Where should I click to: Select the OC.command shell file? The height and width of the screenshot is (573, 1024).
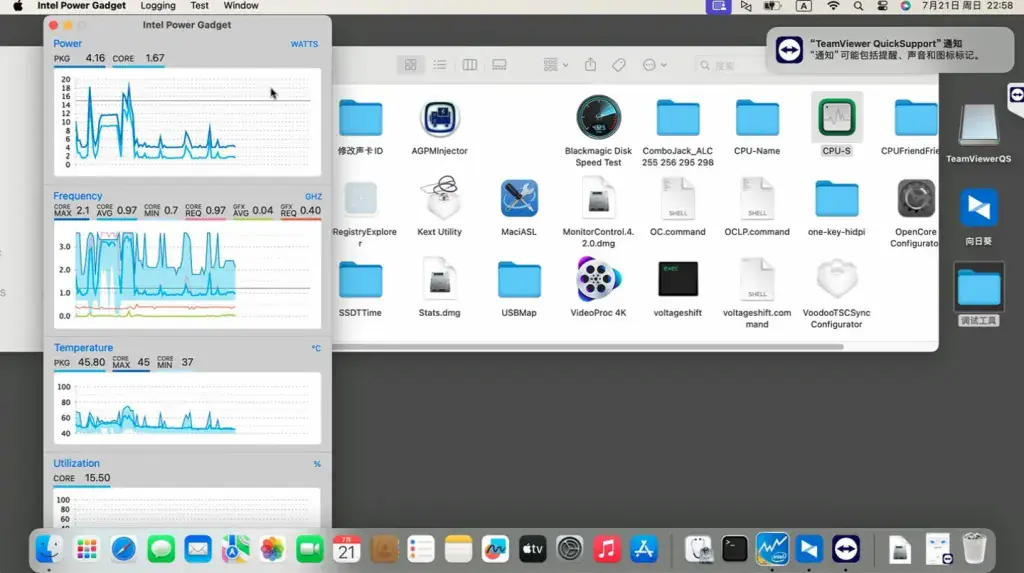tap(678, 198)
